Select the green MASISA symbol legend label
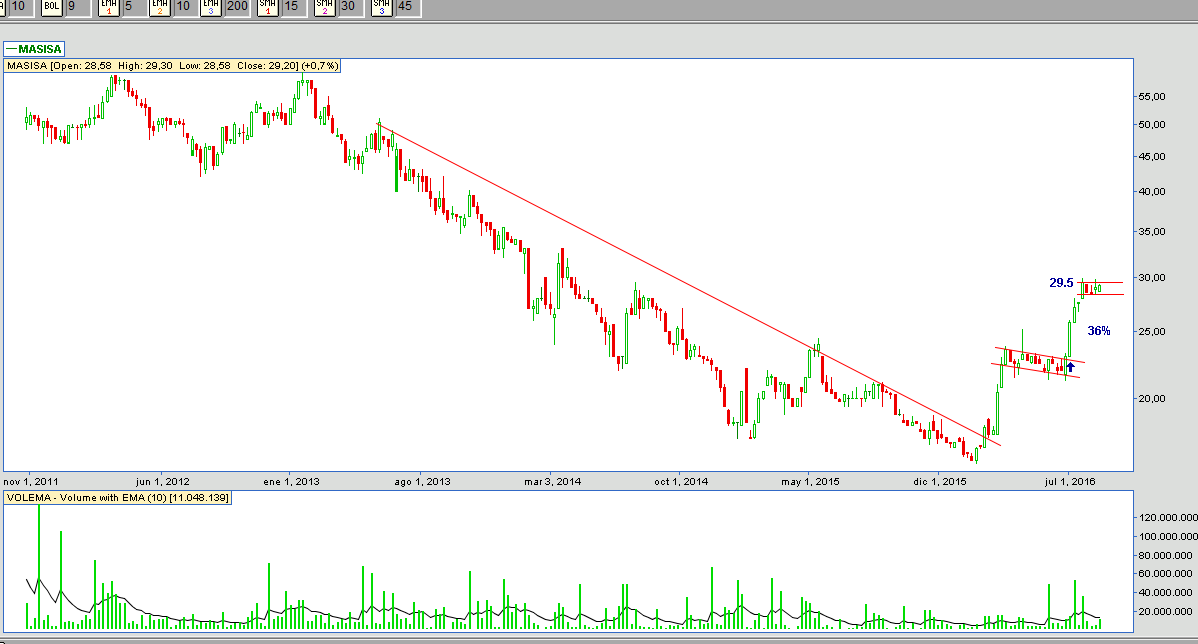The width and height of the screenshot is (1198, 644). [x=34, y=48]
